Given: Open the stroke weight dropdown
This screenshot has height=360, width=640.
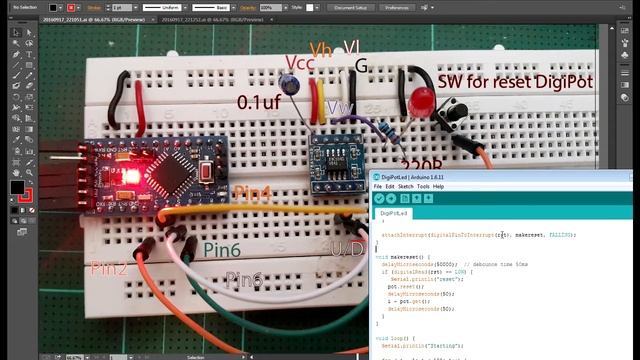Looking at the screenshot, I should pyautogui.click(x=136, y=8).
